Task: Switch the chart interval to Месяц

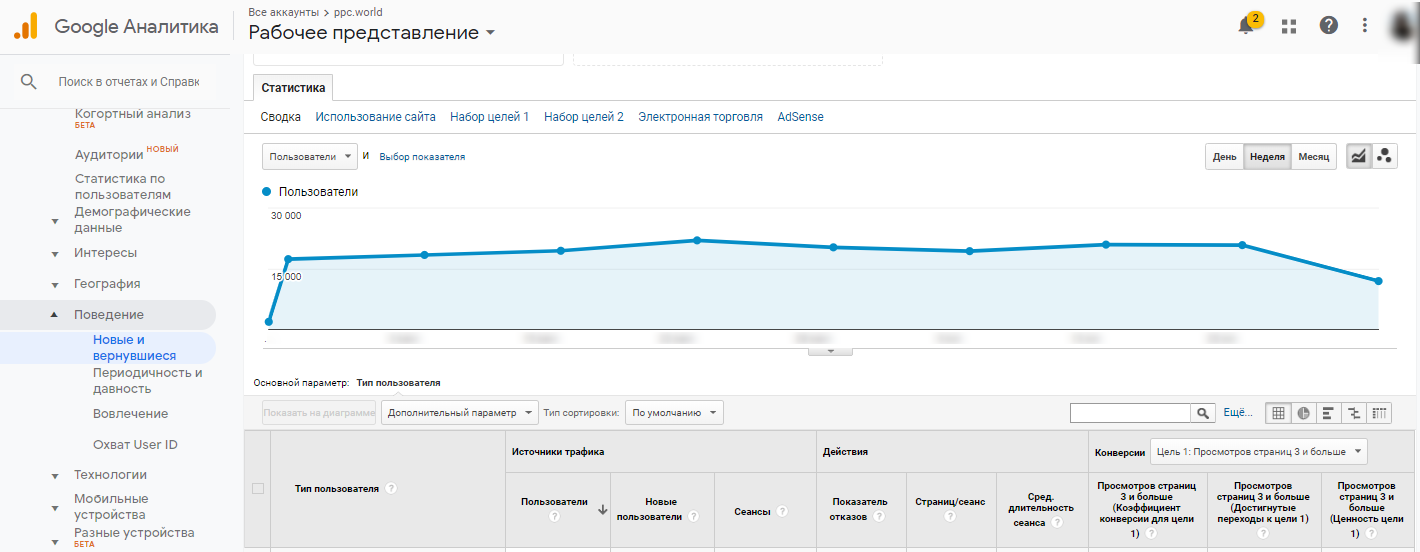Action: [1314, 157]
